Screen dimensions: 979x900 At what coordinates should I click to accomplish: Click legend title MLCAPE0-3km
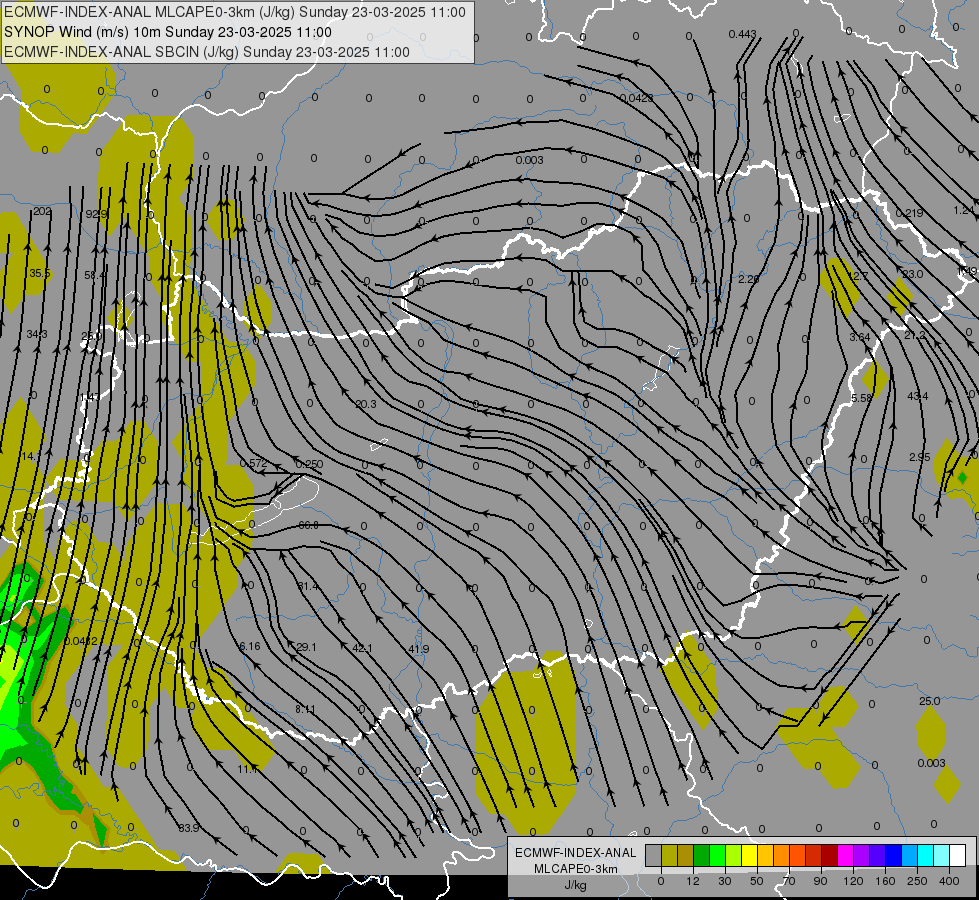tap(575, 869)
